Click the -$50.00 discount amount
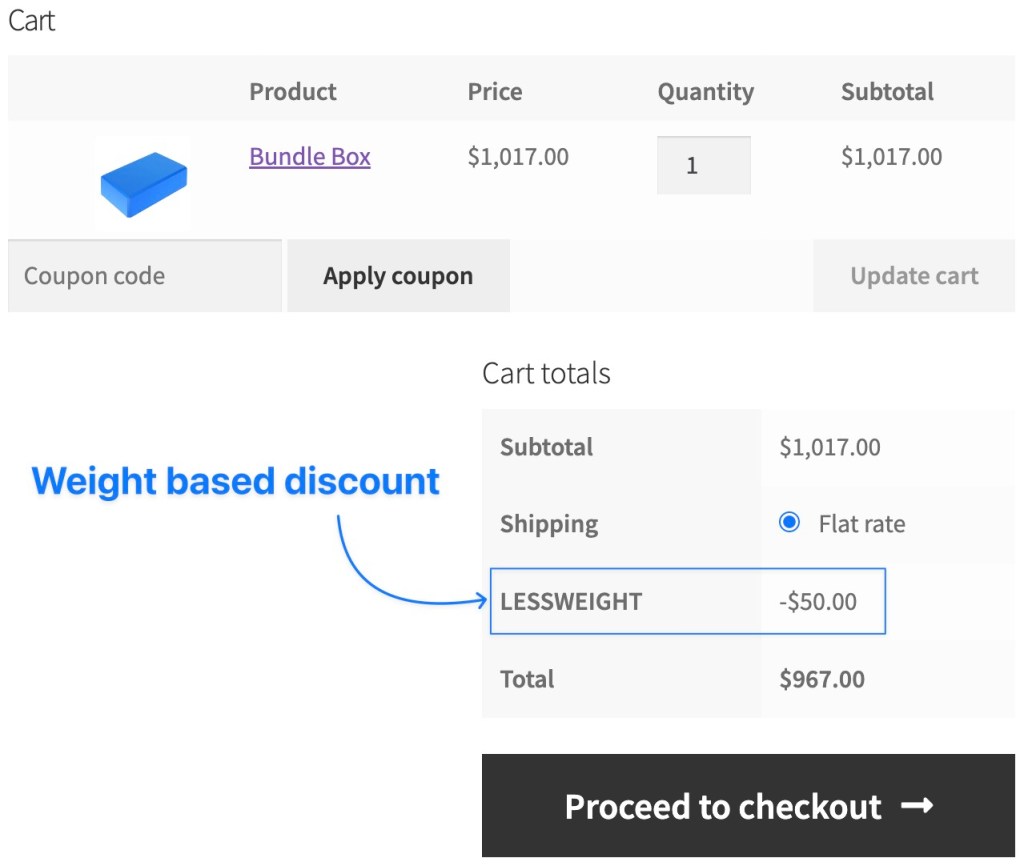 (818, 601)
